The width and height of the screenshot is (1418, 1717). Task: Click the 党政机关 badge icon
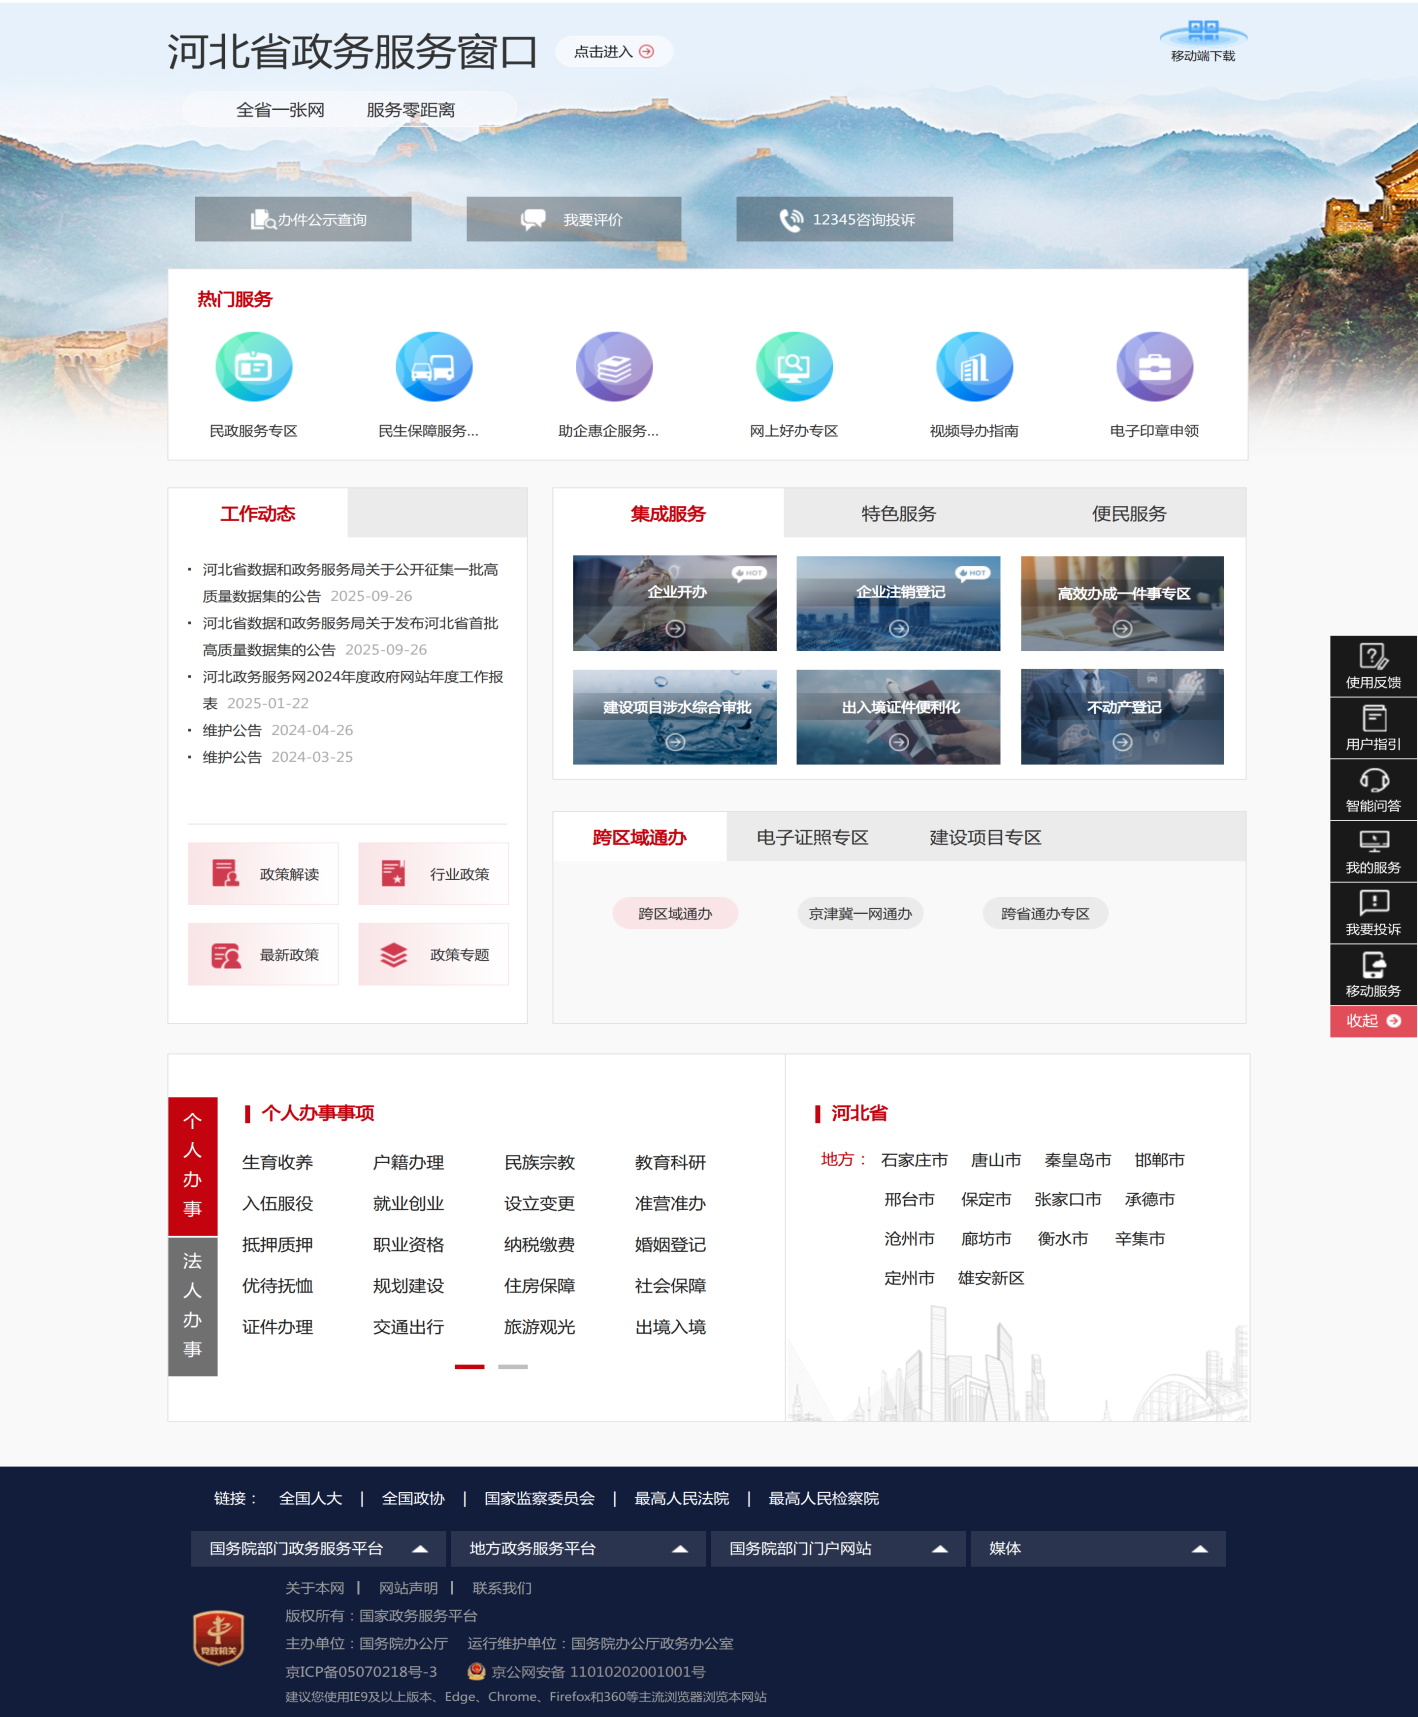pos(218,1637)
